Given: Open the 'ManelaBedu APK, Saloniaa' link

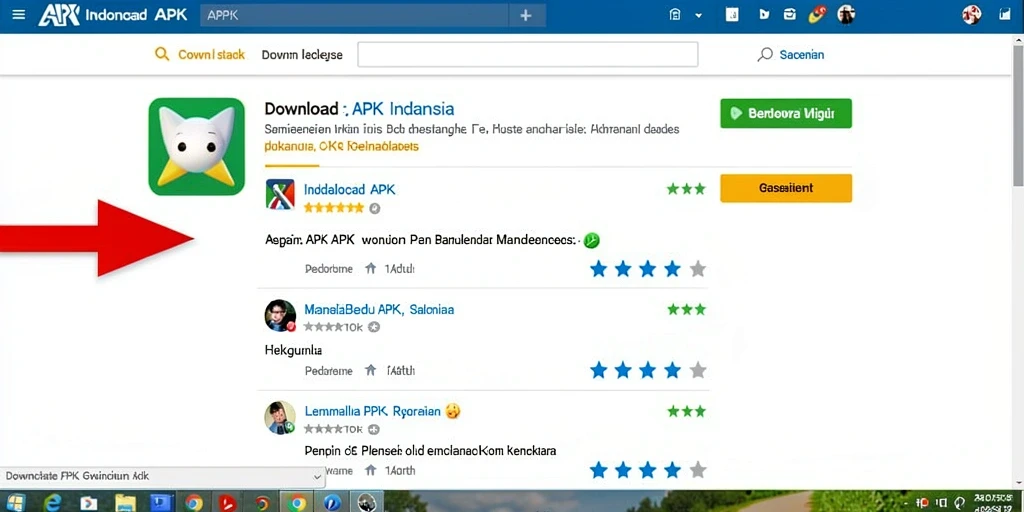Looking at the screenshot, I should pos(379,309).
